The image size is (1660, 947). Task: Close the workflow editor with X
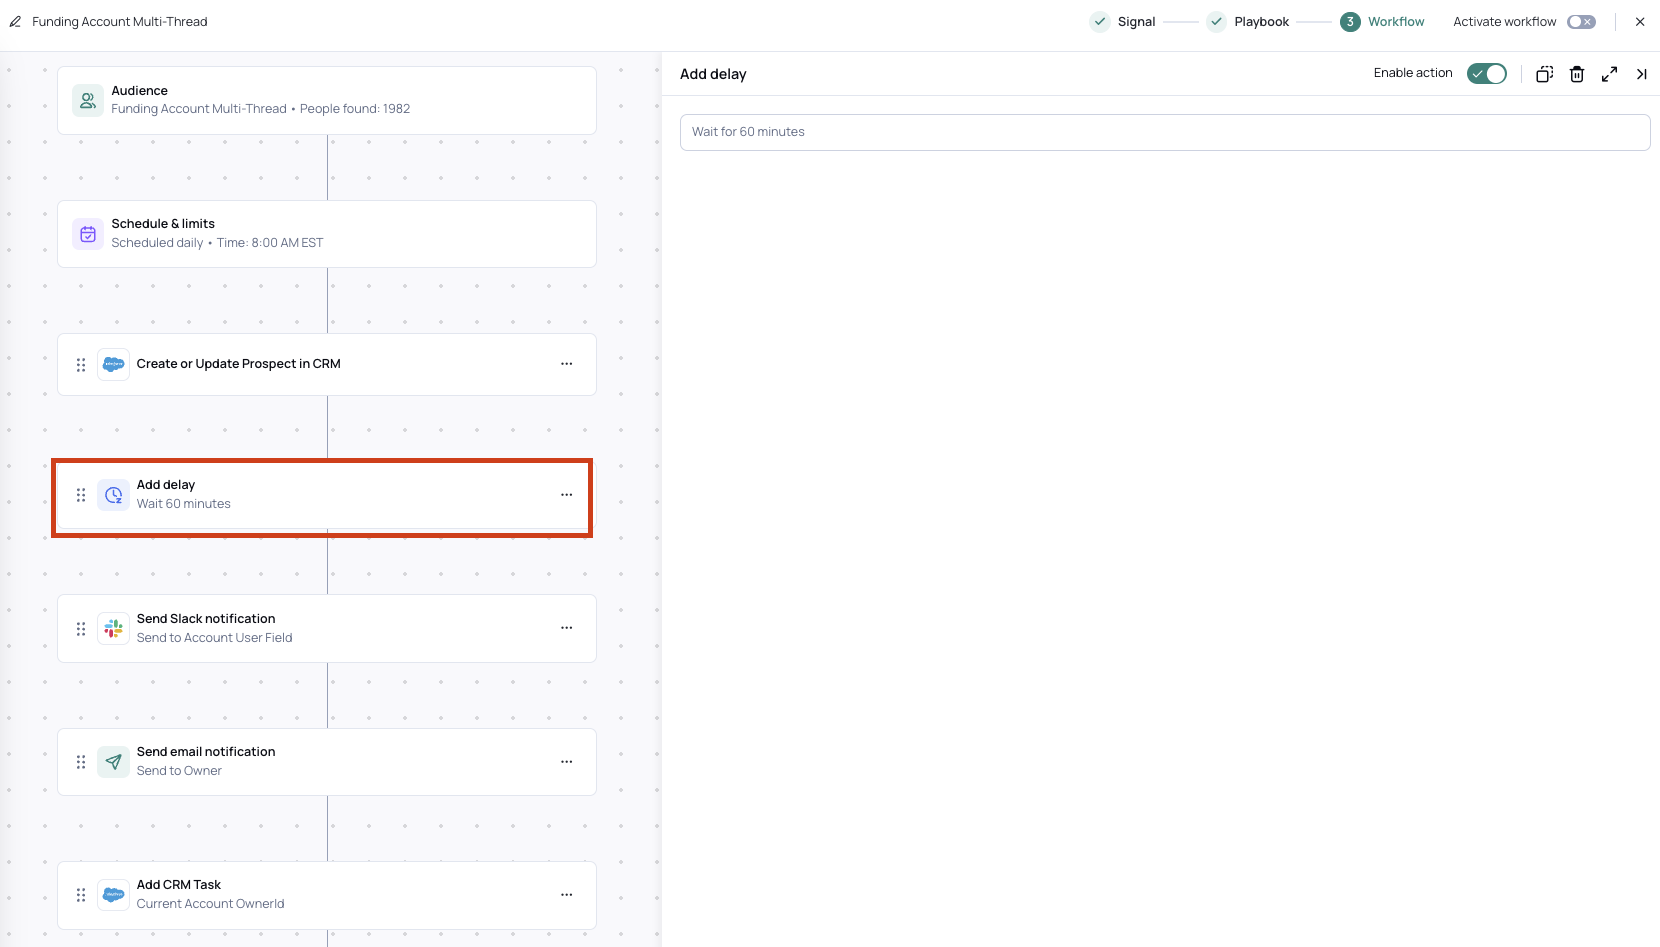1640,22
